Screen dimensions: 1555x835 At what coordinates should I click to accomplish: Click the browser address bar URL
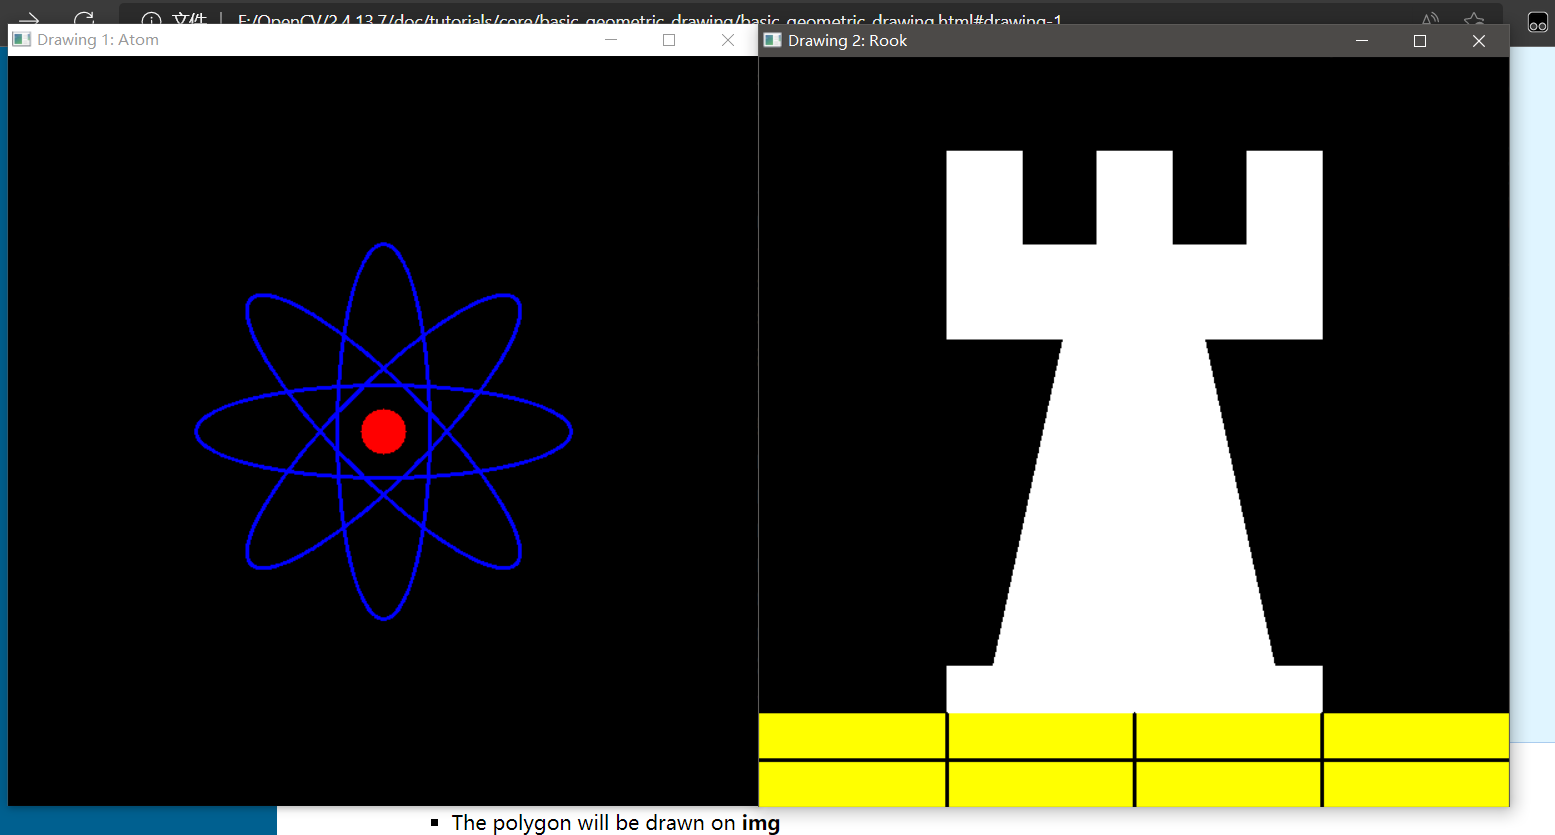pos(649,19)
